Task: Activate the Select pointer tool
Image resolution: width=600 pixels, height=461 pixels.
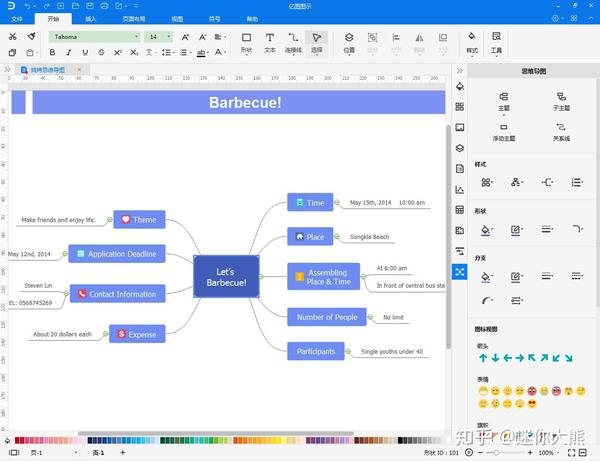Action: (316, 42)
